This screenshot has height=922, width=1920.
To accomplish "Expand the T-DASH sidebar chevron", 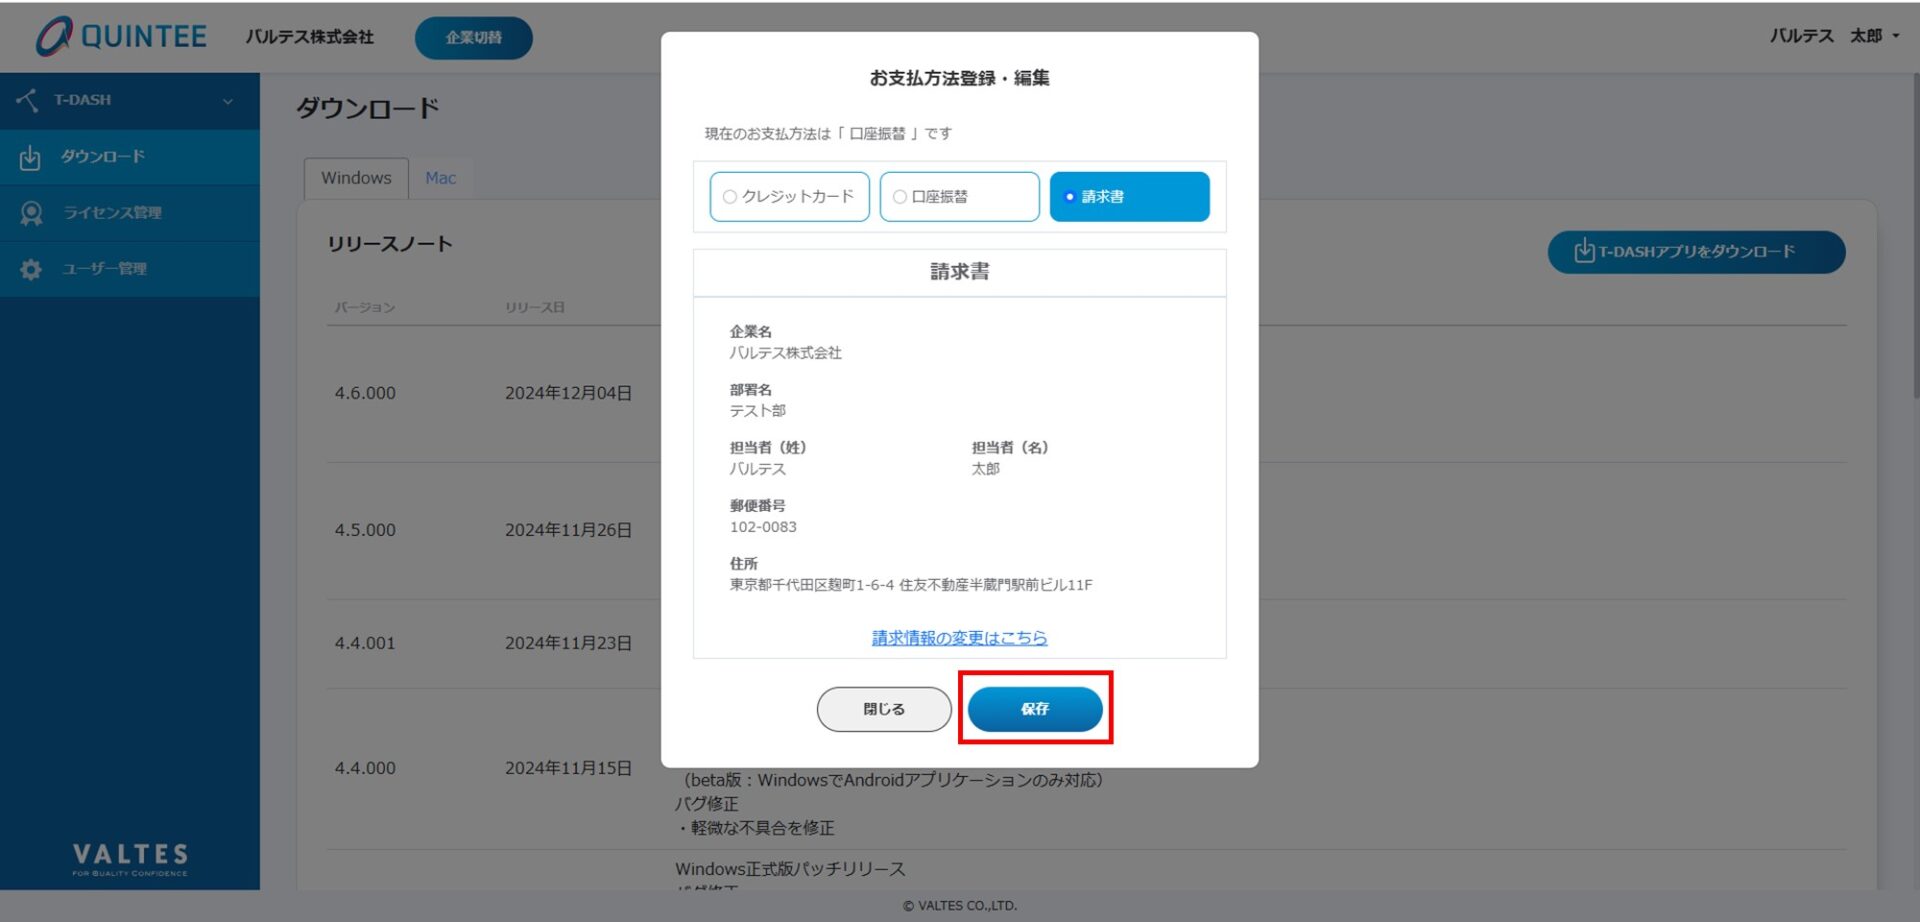I will click(x=228, y=101).
